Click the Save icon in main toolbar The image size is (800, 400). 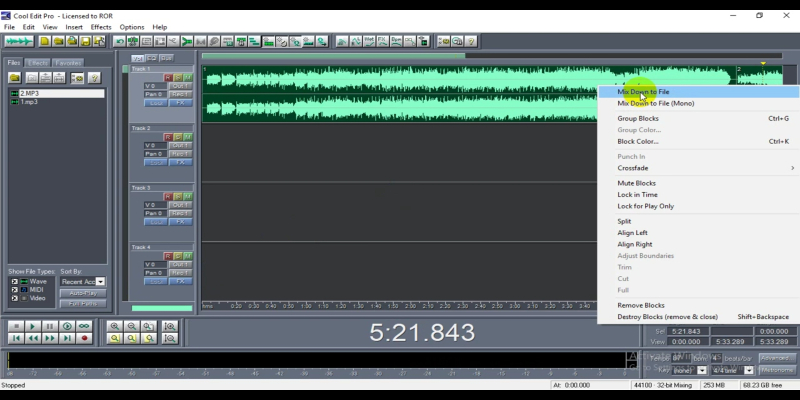point(85,41)
